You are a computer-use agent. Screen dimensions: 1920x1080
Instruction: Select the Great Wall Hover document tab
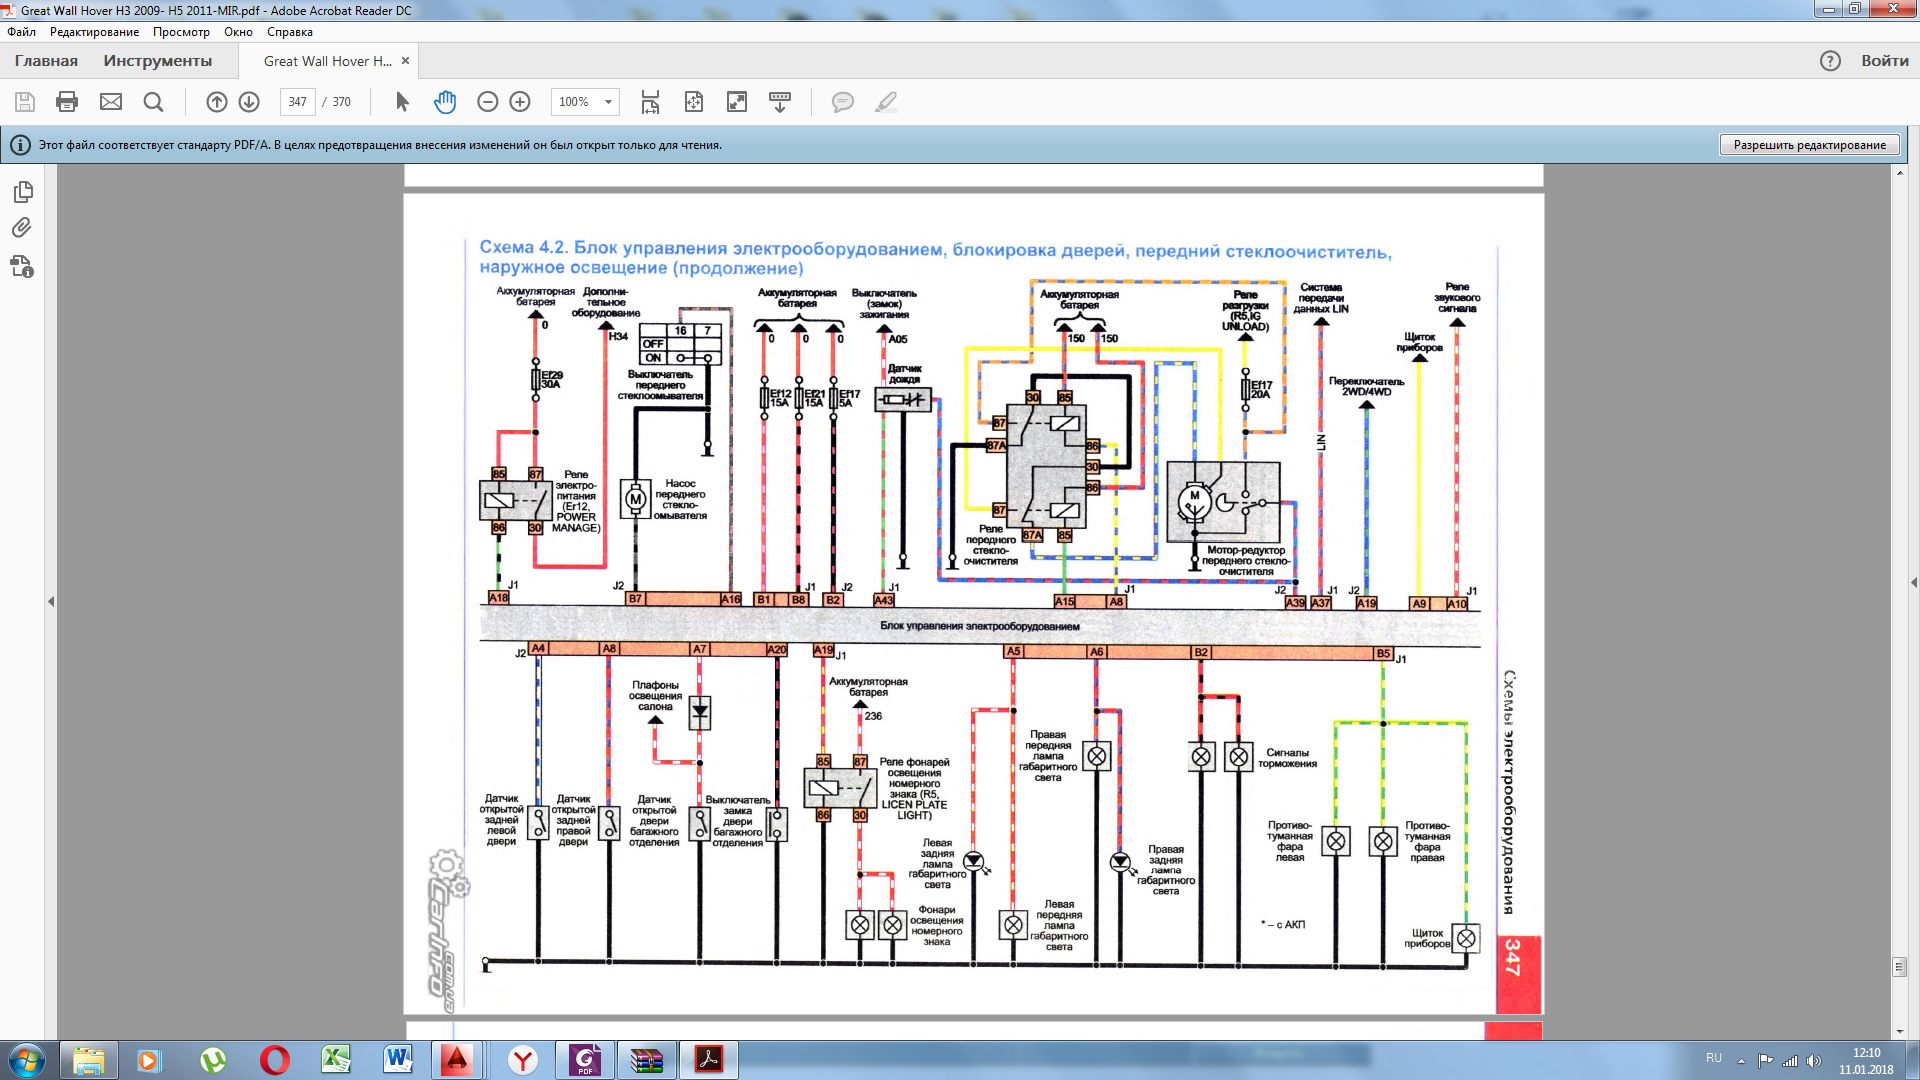pyautogui.click(x=327, y=61)
